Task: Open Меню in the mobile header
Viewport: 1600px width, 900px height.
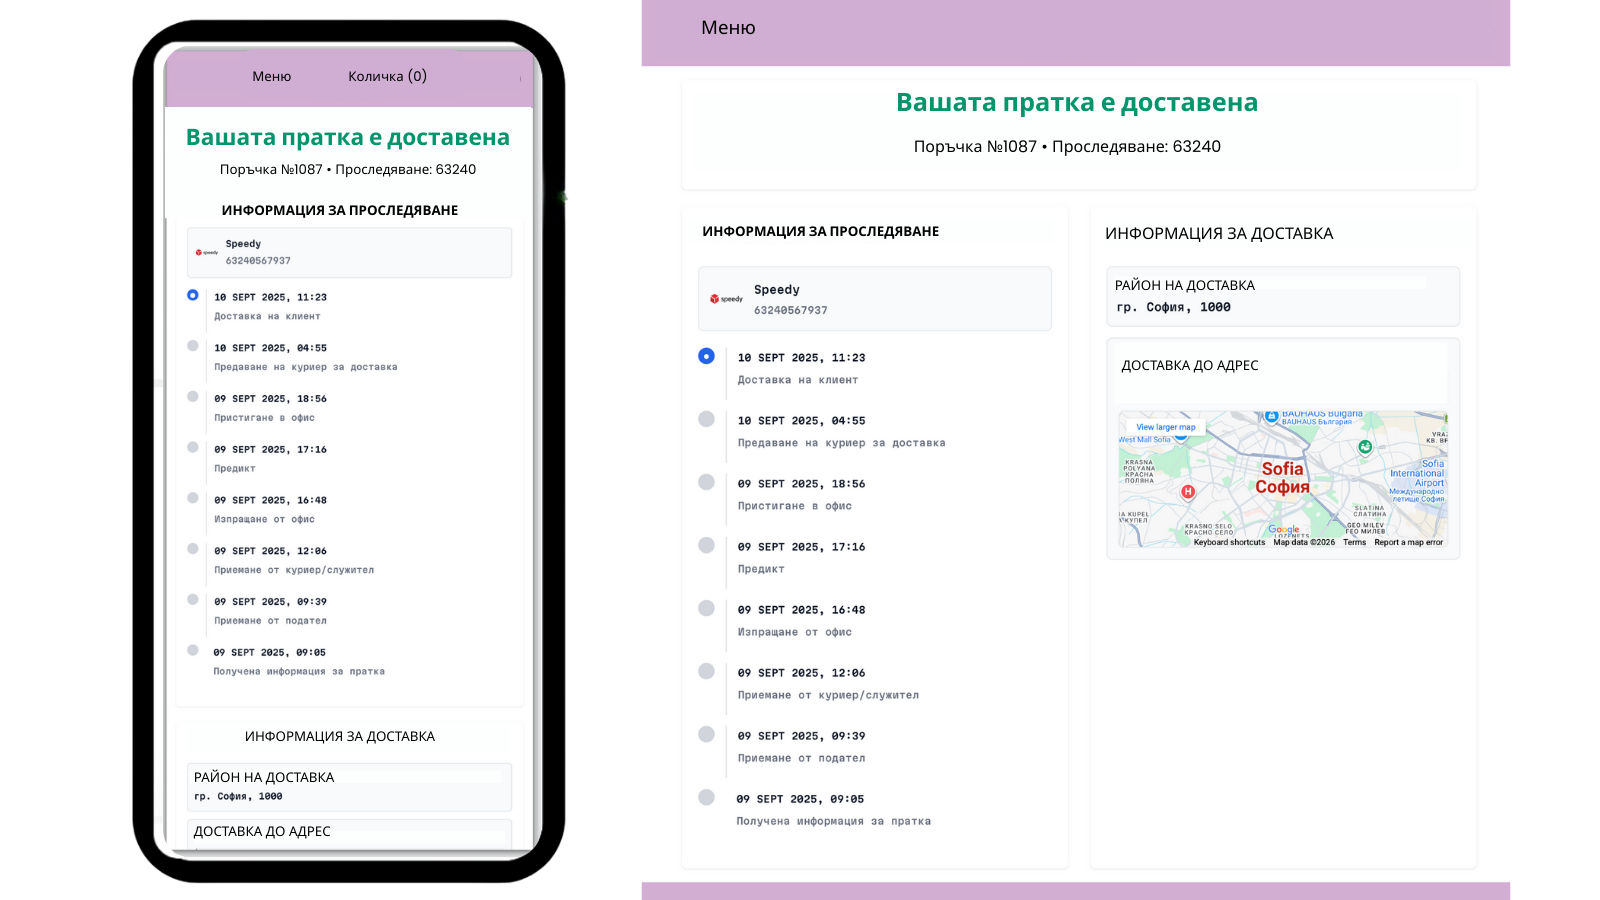Action: [272, 75]
